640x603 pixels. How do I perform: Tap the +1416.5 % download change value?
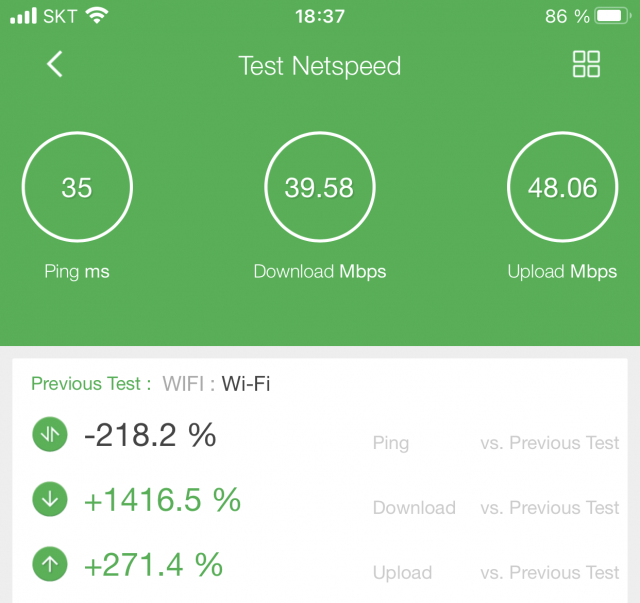pos(162,500)
